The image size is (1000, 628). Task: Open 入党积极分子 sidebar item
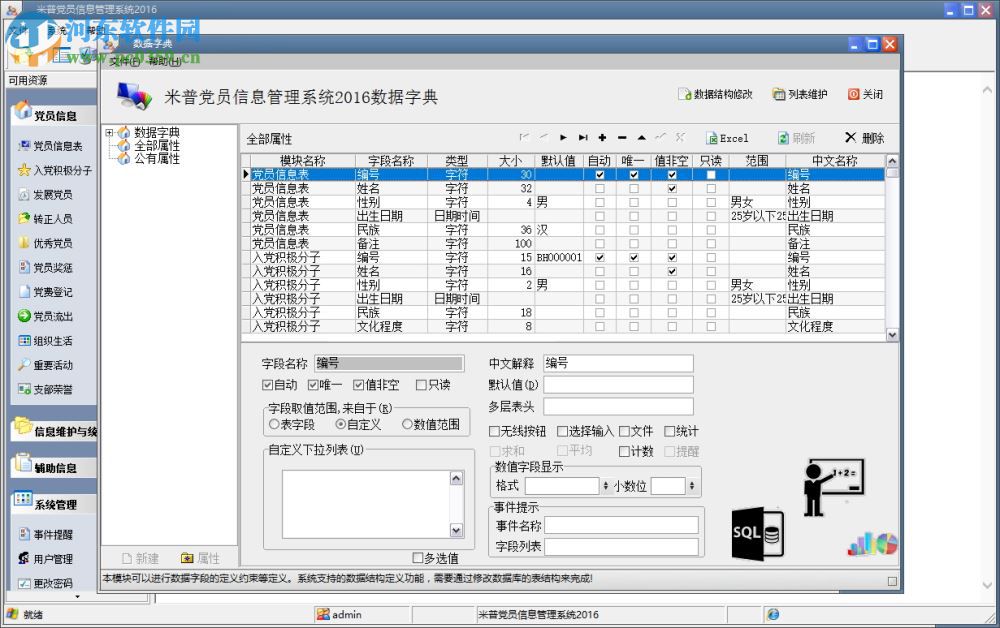55,170
